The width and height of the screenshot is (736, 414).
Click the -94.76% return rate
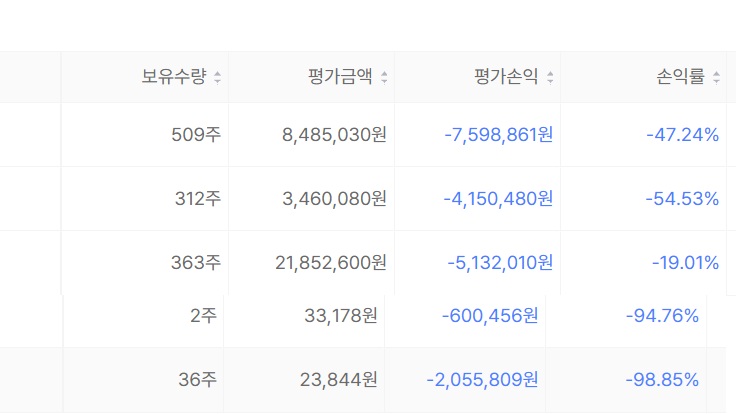(x=662, y=316)
